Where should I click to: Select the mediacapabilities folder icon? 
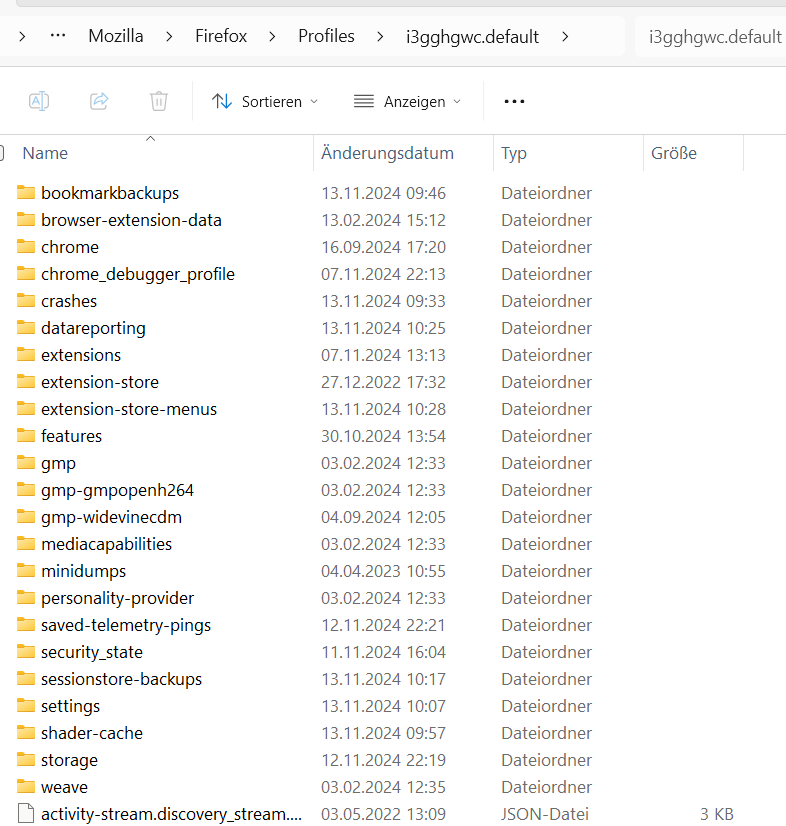pos(26,543)
